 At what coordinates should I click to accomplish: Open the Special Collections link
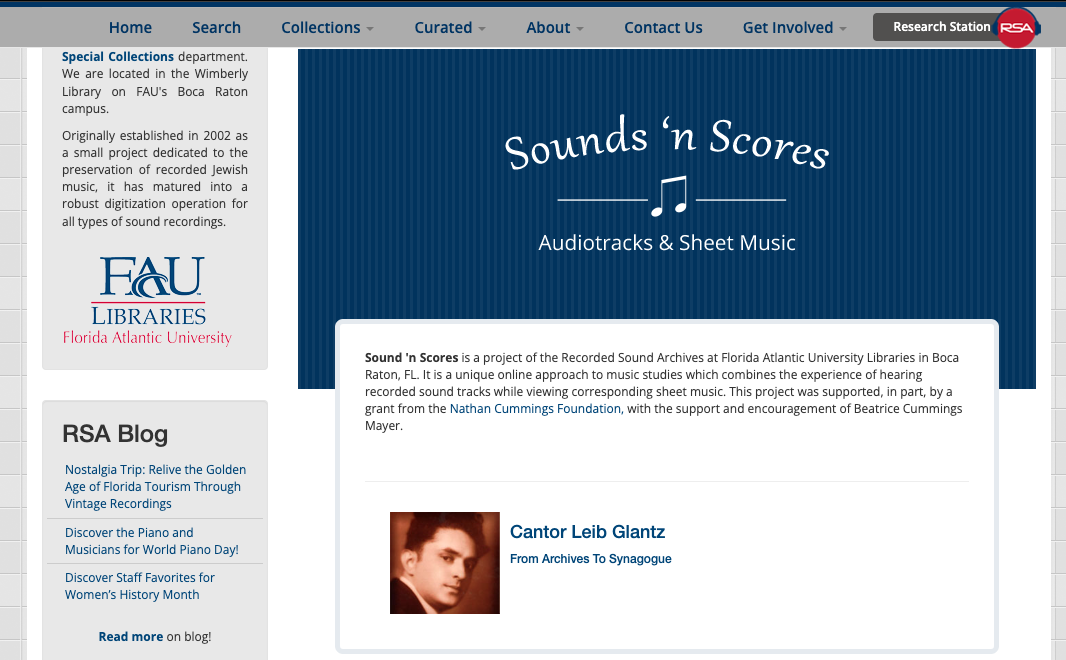(118, 57)
